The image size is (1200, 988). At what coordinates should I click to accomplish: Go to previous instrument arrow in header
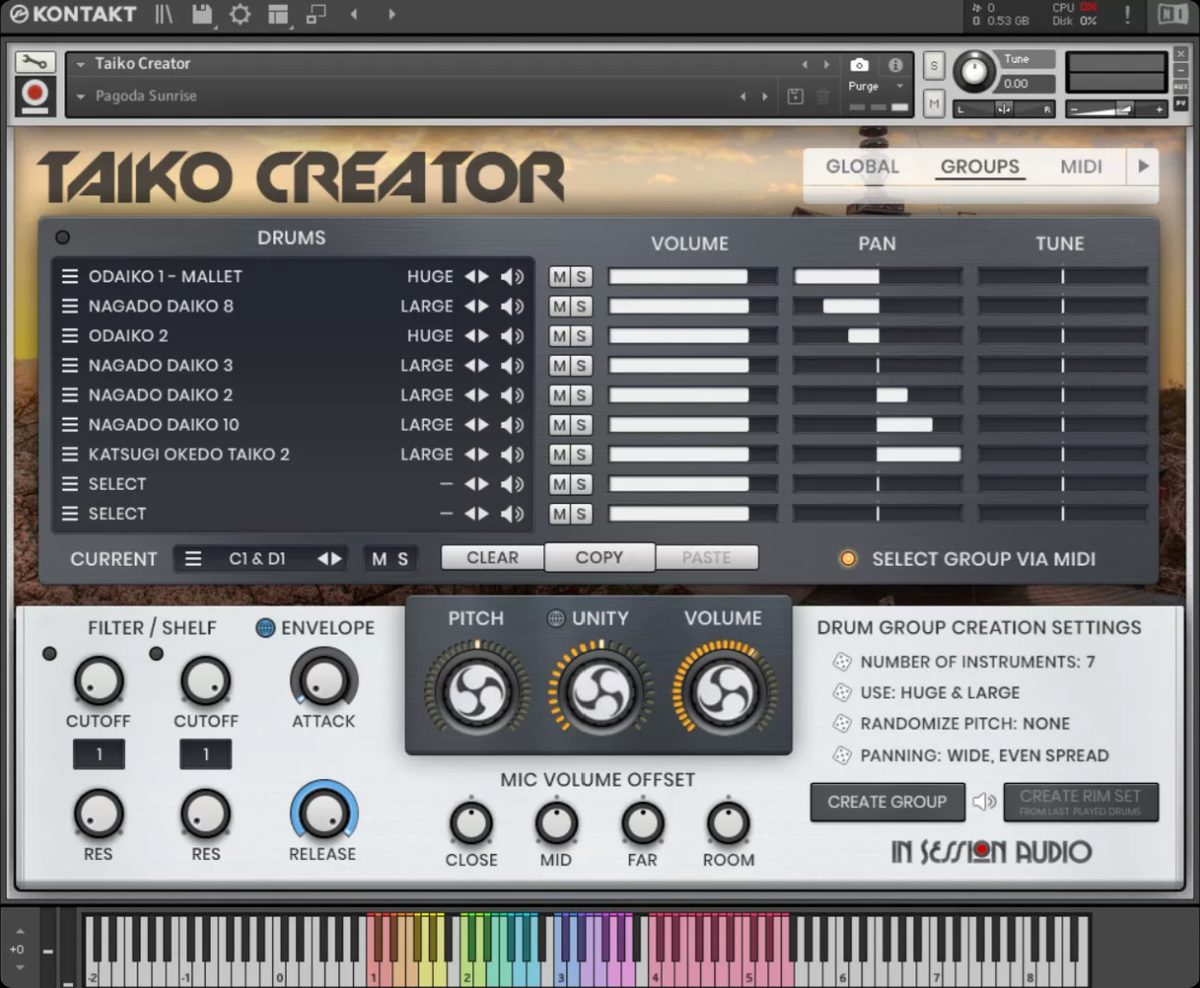click(x=804, y=65)
